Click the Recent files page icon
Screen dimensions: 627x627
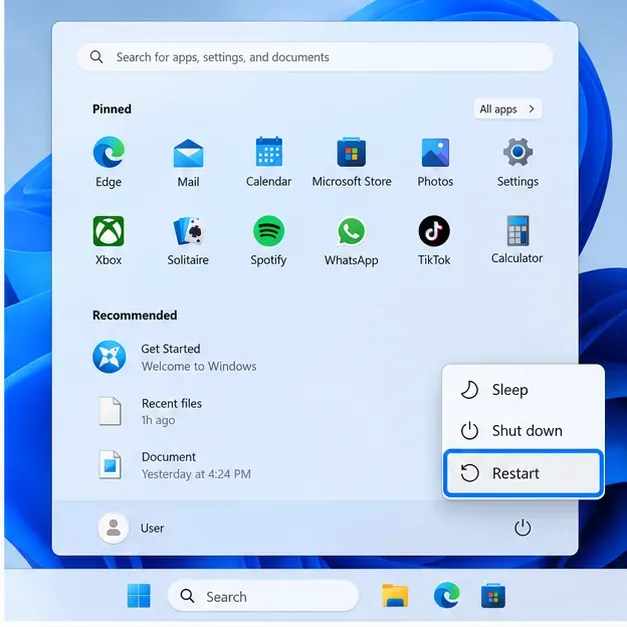(x=110, y=411)
